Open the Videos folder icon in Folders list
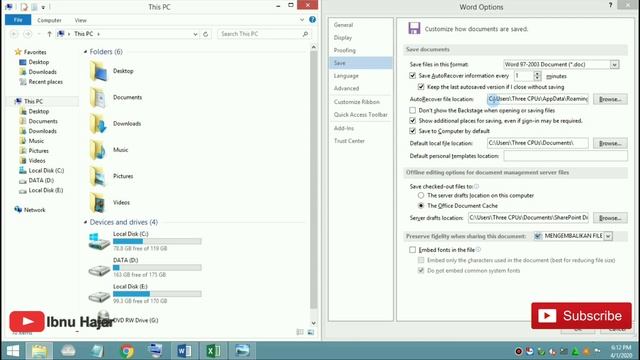The image size is (640, 360). pos(98,202)
